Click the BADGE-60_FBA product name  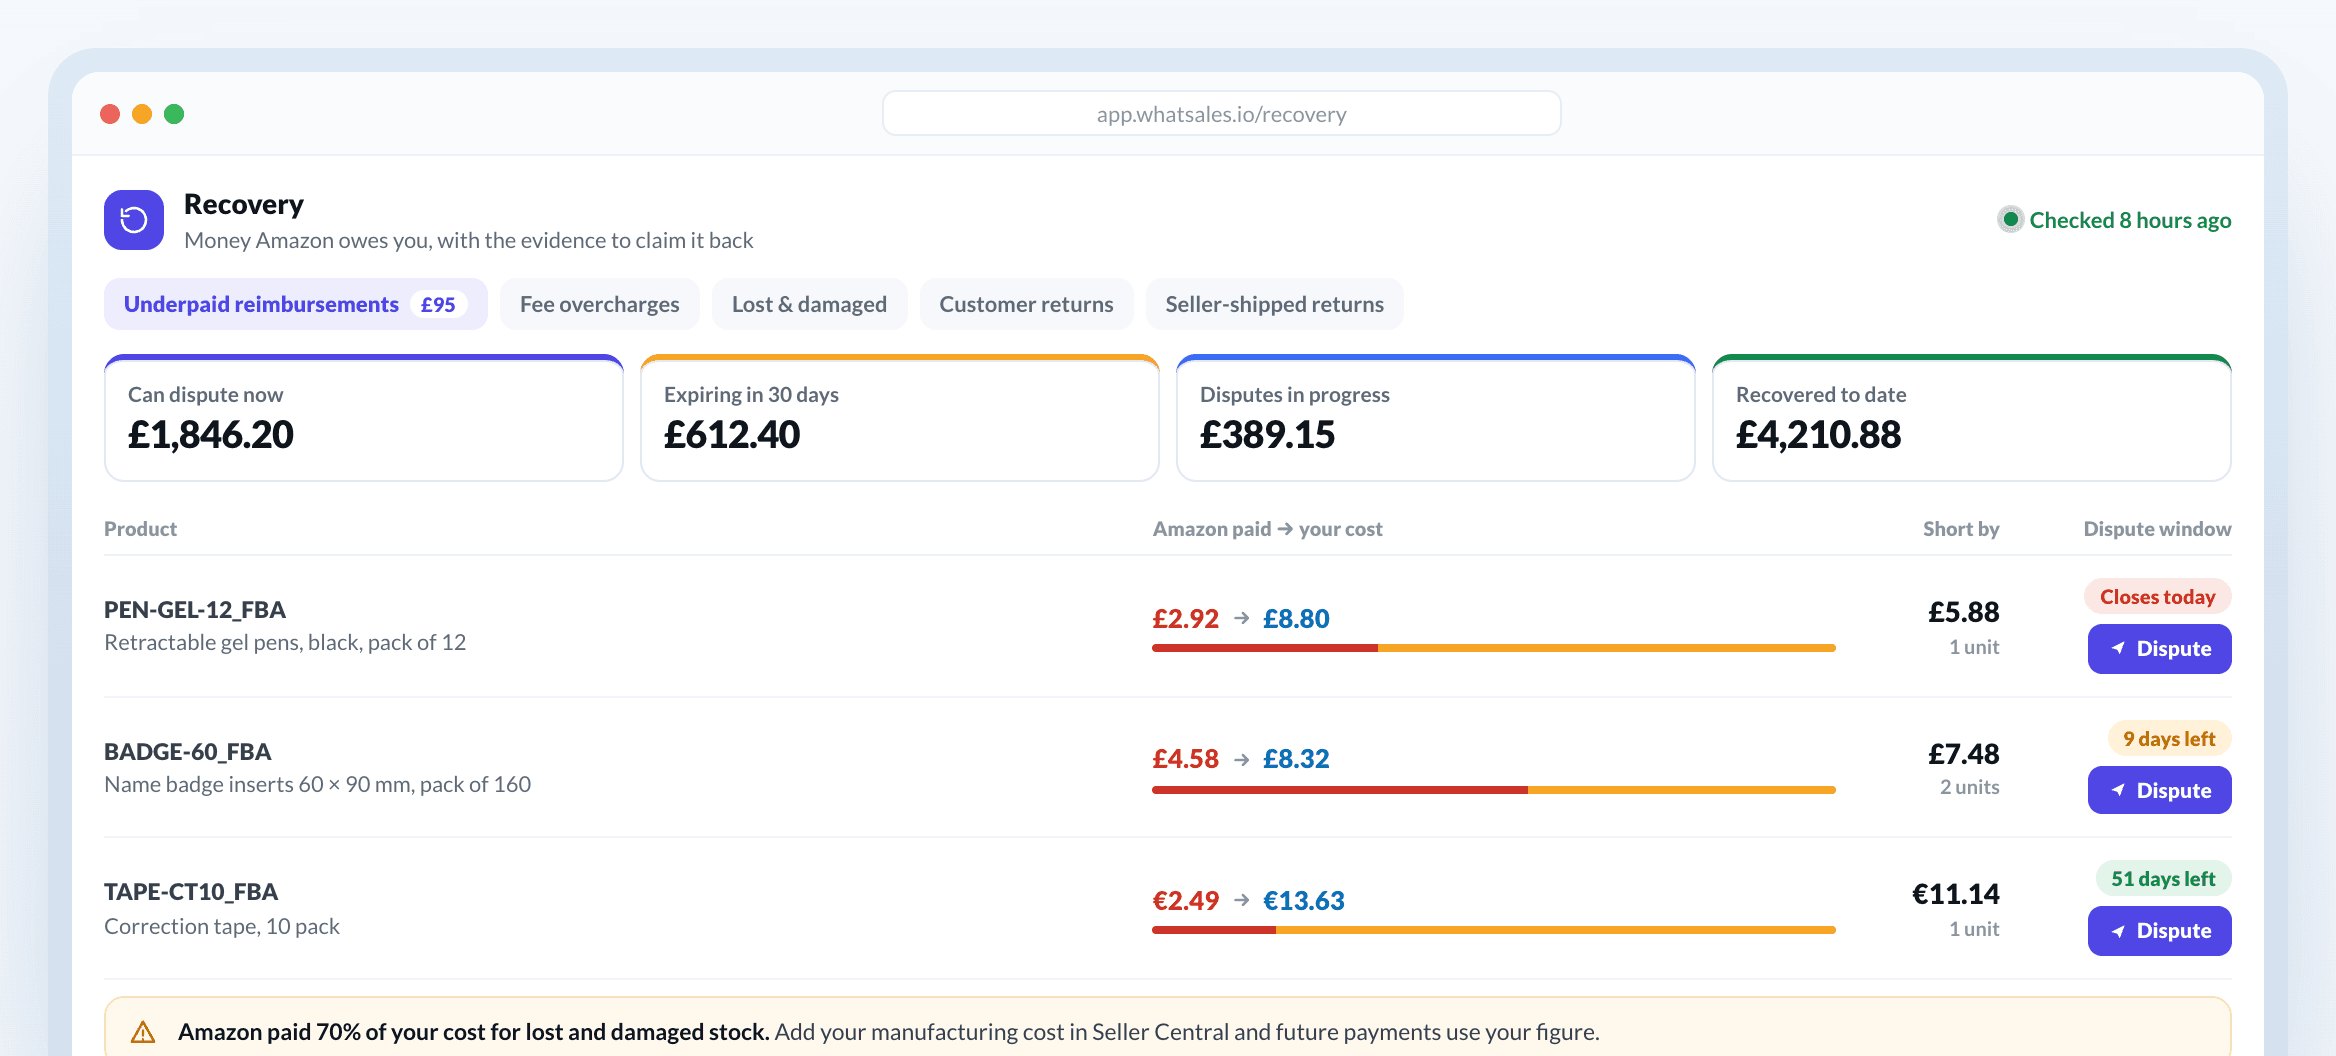(188, 752)
